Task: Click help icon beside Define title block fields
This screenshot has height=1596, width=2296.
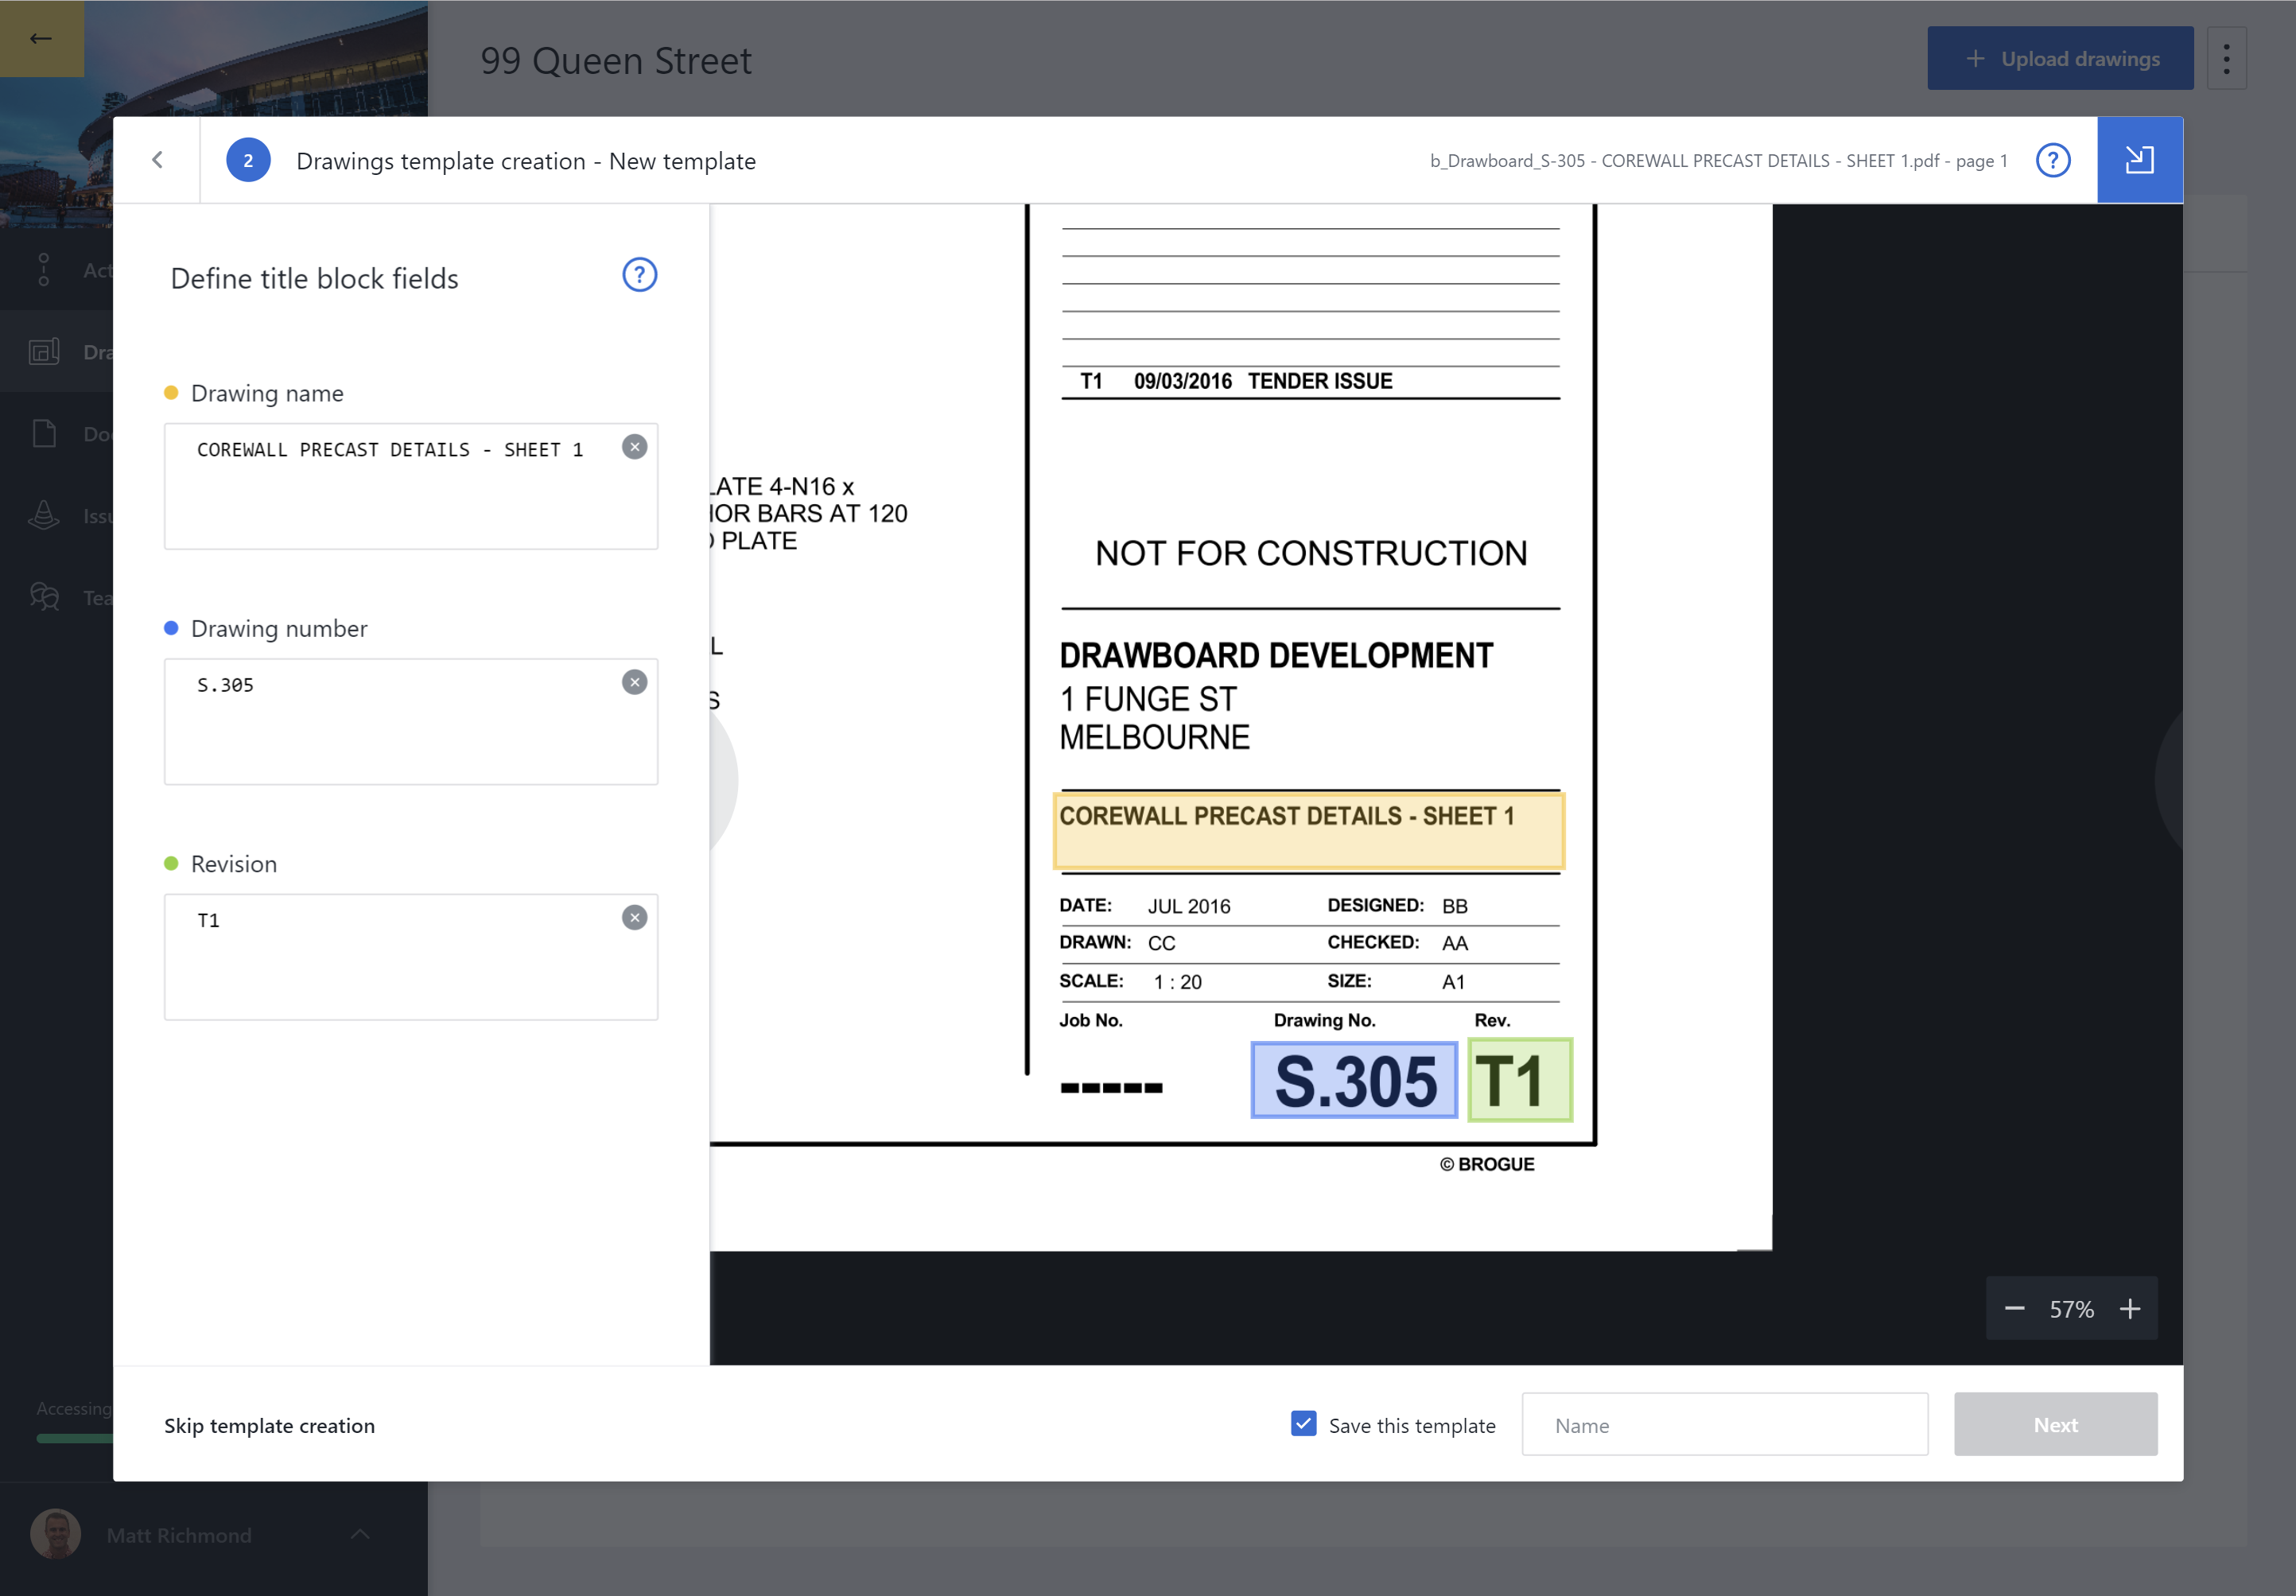Action: (639, 275)
